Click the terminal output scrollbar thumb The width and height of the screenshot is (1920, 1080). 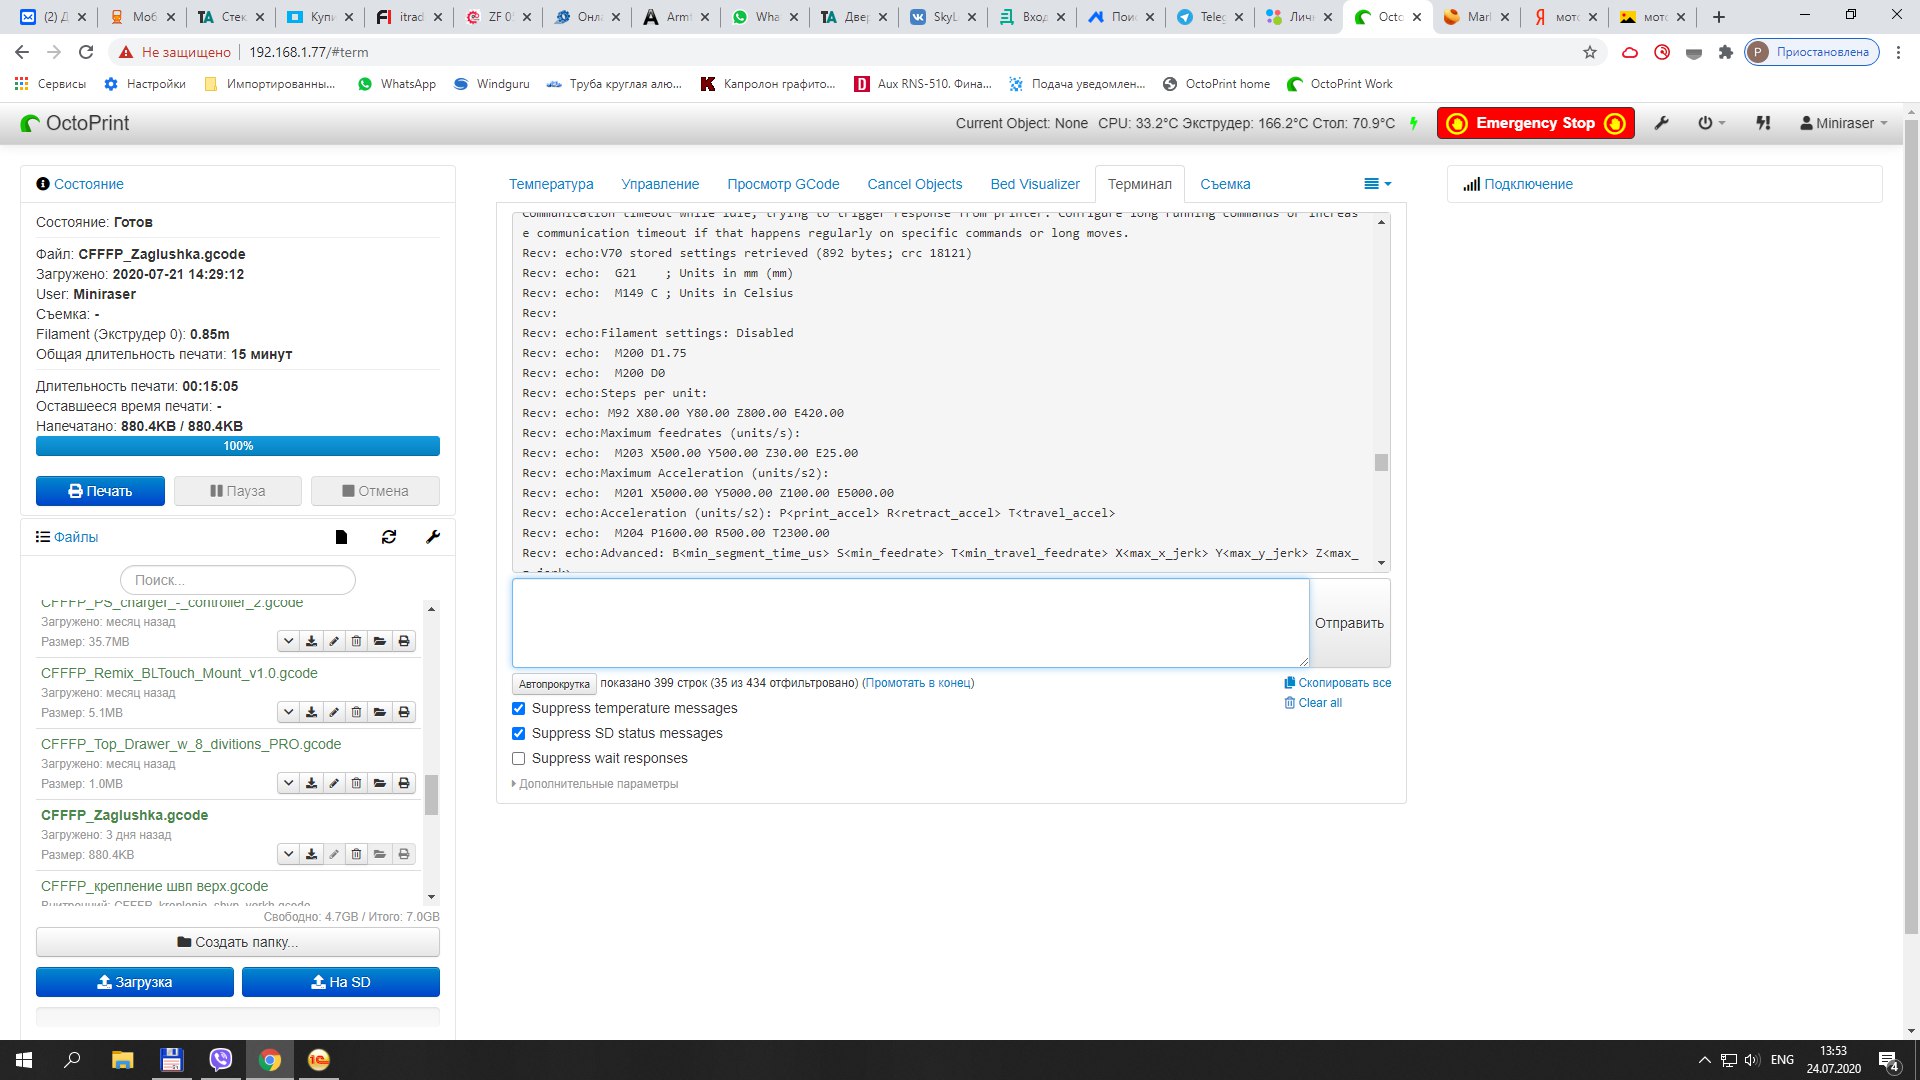[1381, 462]
